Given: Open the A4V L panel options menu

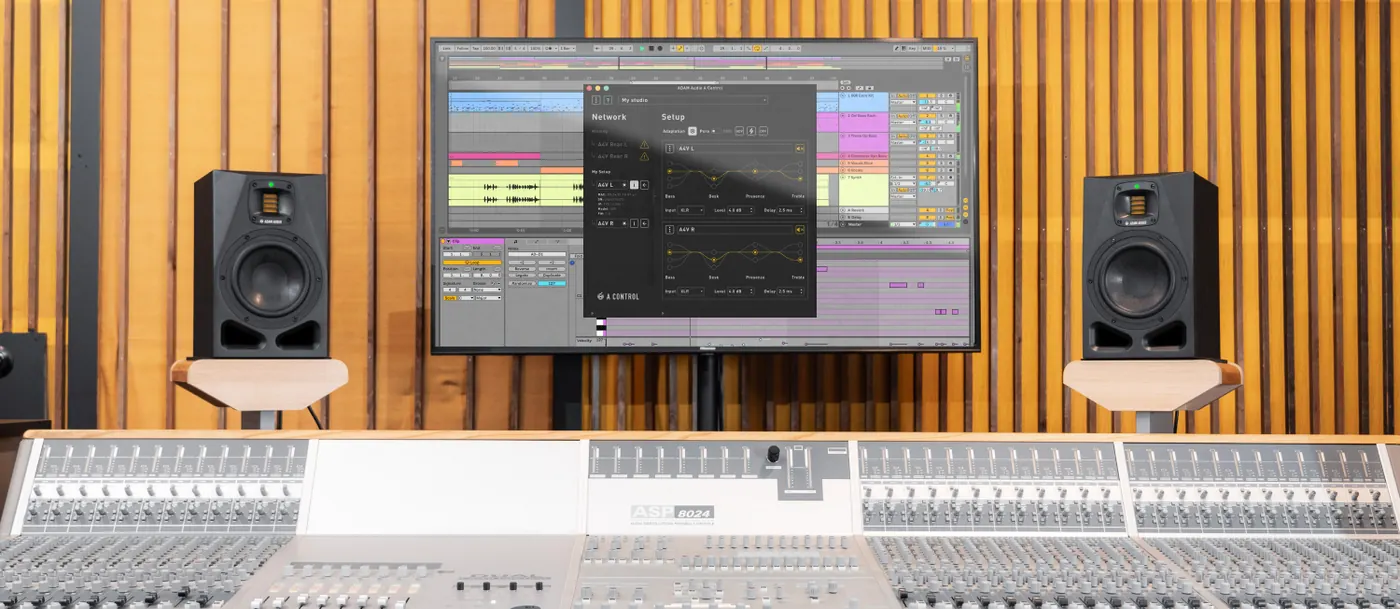Looking at the screenshot, I should (670, 148).
